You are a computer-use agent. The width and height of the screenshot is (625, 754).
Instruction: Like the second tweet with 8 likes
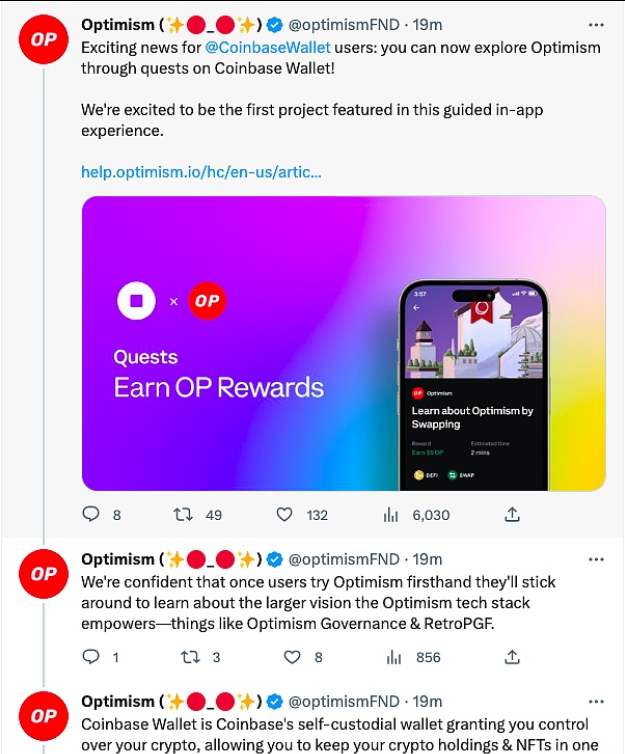coord(292,657)
